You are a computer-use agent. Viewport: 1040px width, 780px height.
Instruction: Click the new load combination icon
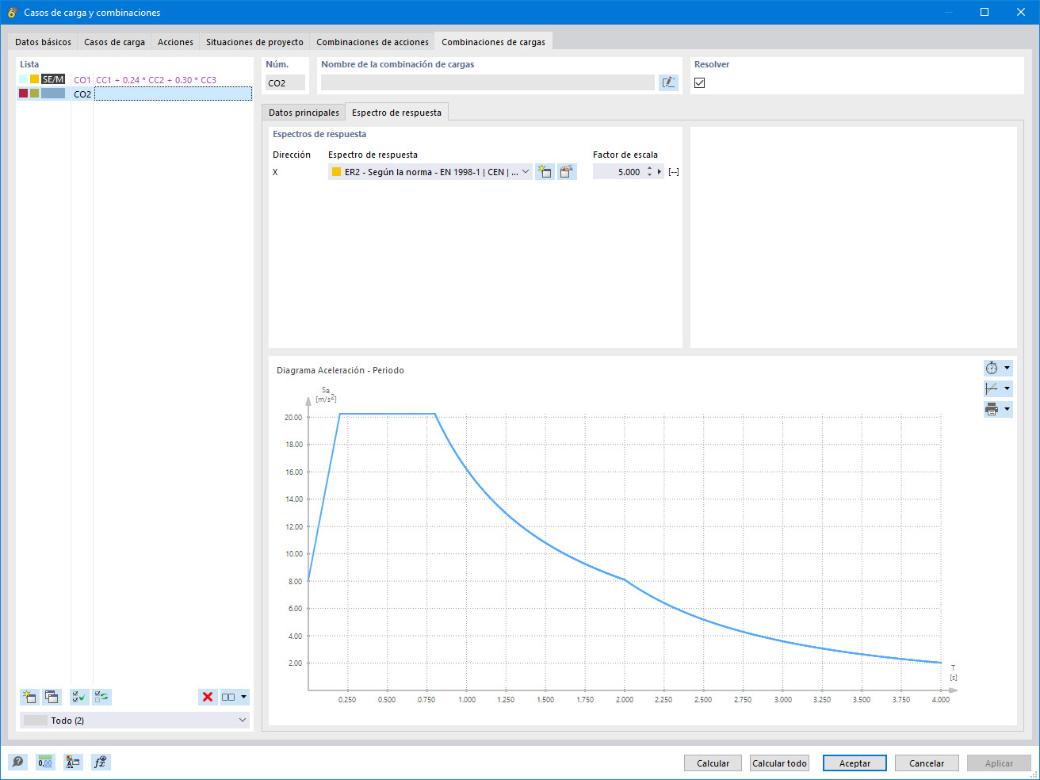(x=29, y=696)
